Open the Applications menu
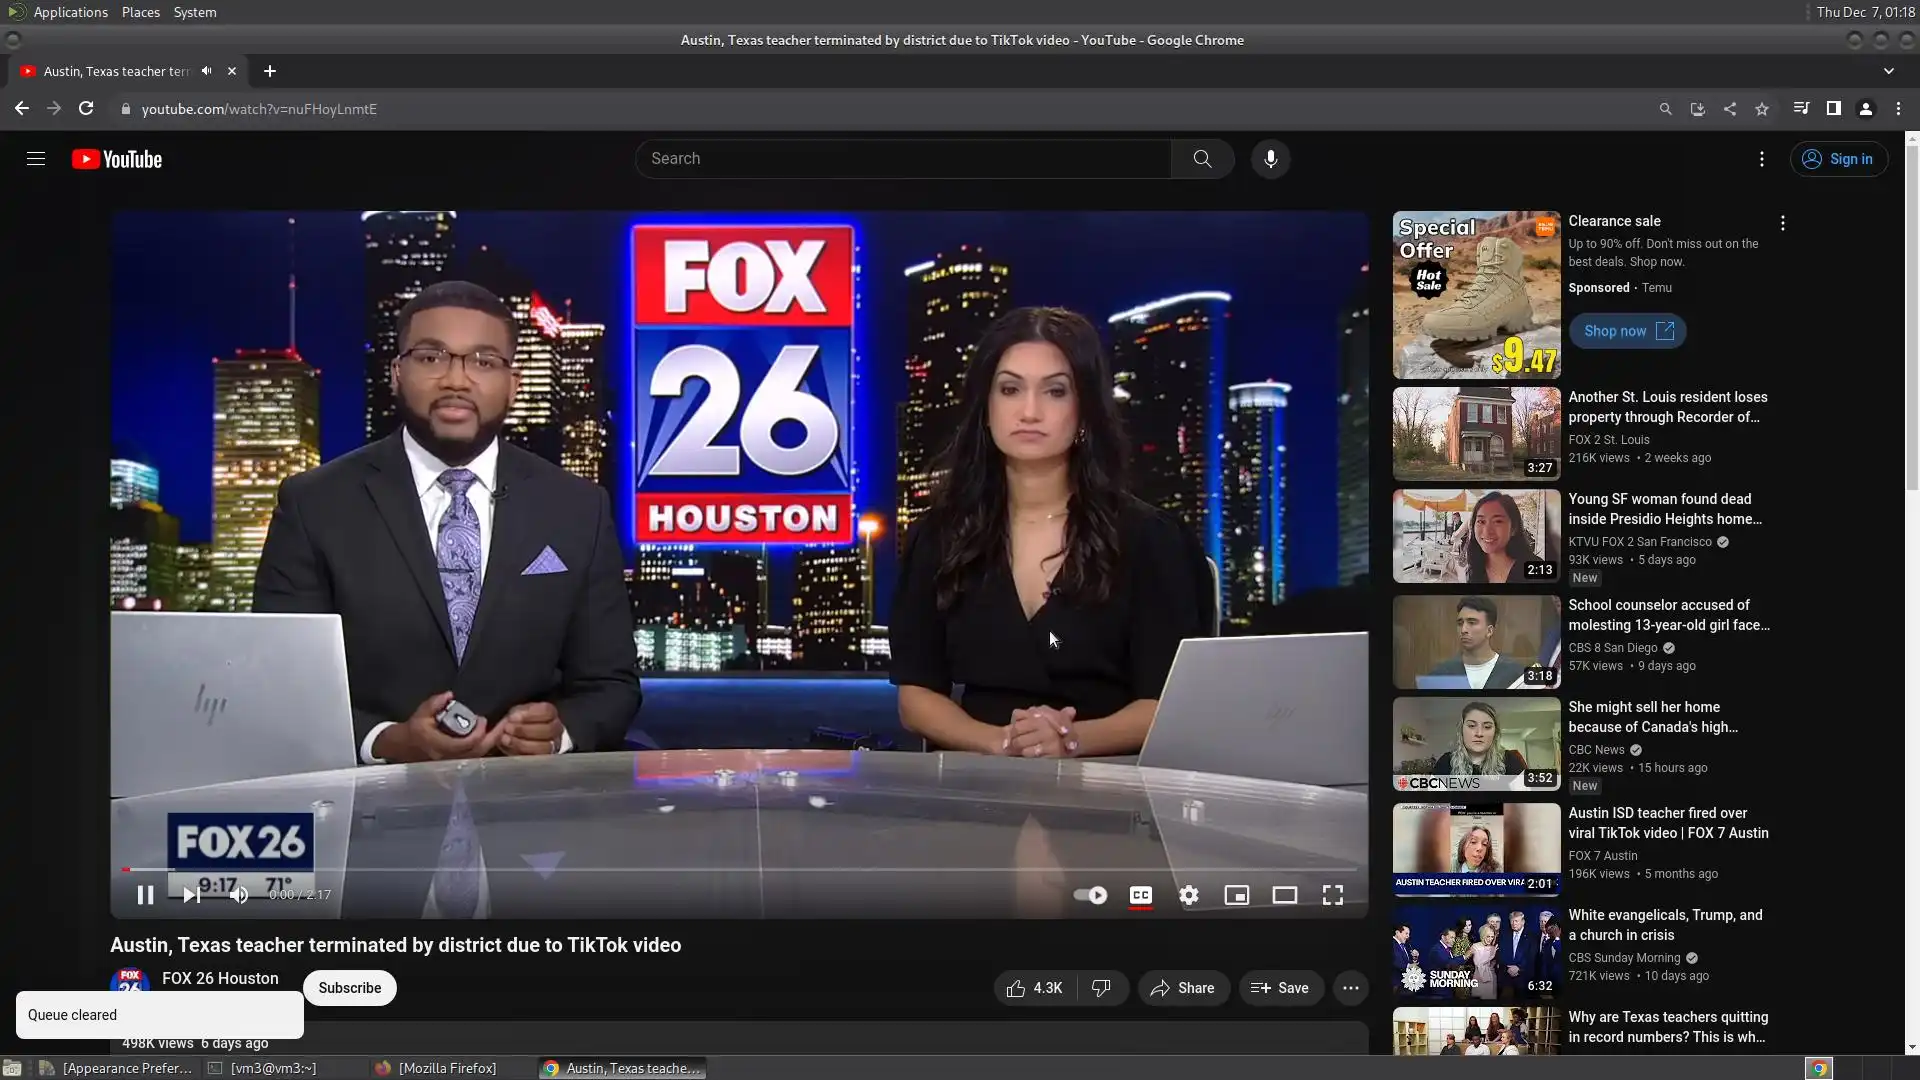This screenshot has width=1920, height=1080. (x=70, y=12)
